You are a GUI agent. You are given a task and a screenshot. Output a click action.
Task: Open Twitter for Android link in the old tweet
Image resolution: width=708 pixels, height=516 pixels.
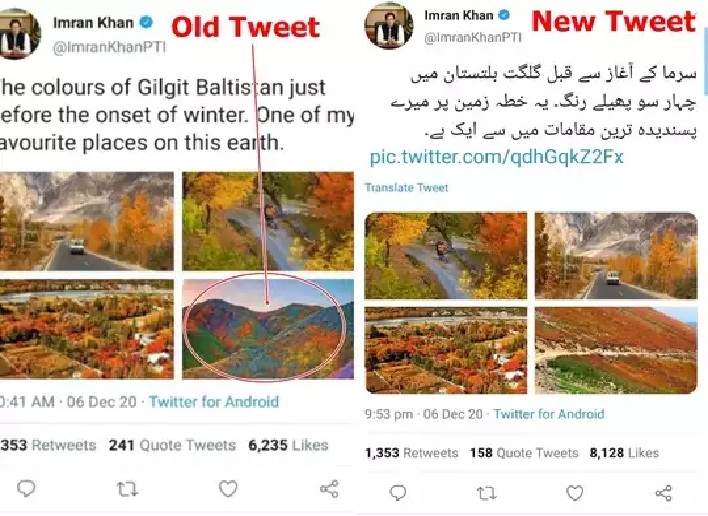coord(213,402)
